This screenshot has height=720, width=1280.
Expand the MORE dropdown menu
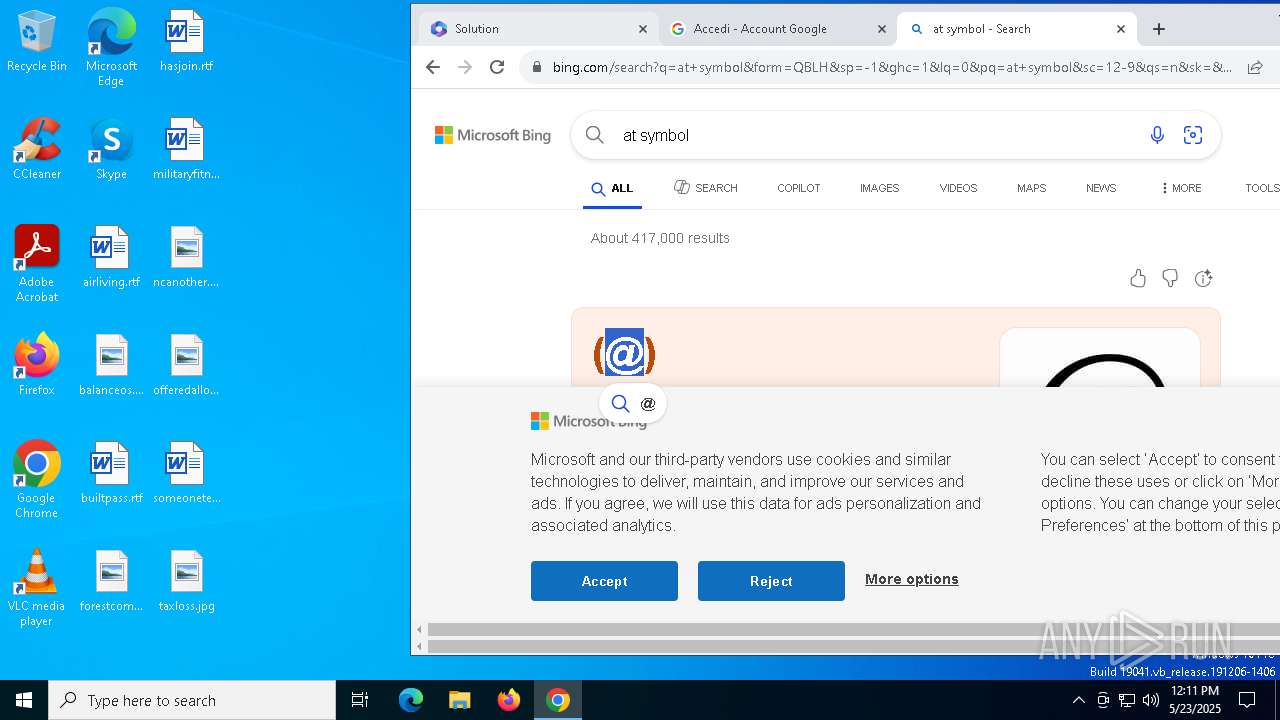pos(1181,188)
